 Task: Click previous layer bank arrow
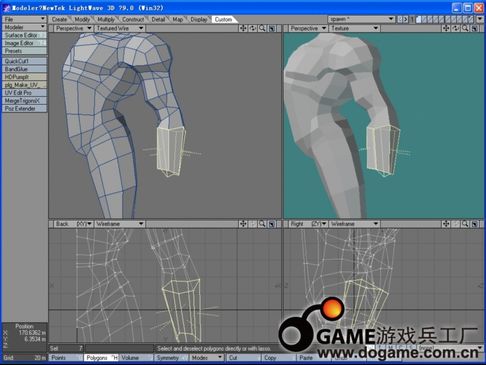point(400,19)
